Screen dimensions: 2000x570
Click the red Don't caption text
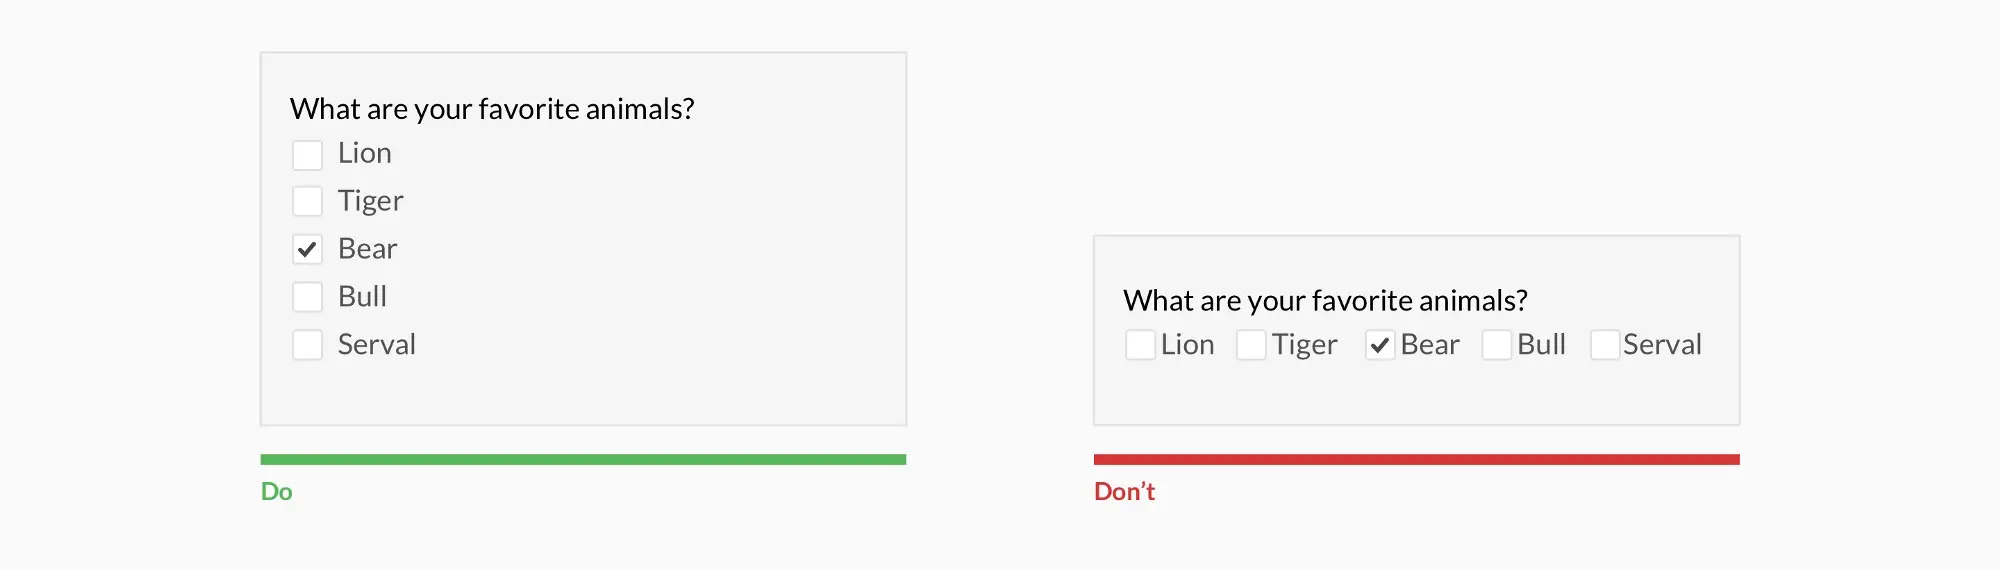pyautogui.click(x=1124, y=492)
